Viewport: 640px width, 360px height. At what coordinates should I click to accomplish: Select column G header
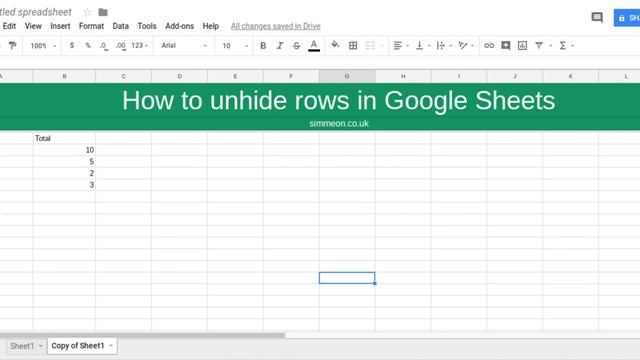tap(347, 76)
